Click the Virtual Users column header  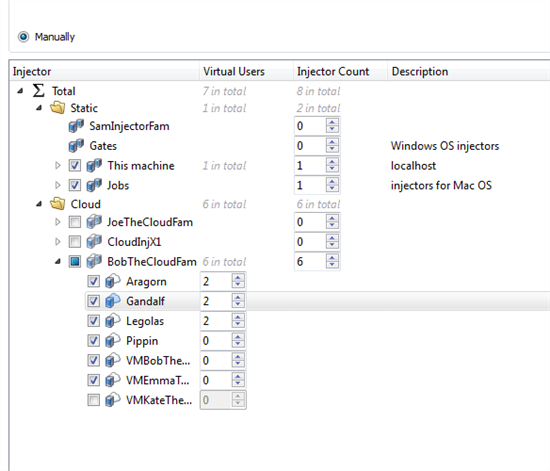click(246, 72)
